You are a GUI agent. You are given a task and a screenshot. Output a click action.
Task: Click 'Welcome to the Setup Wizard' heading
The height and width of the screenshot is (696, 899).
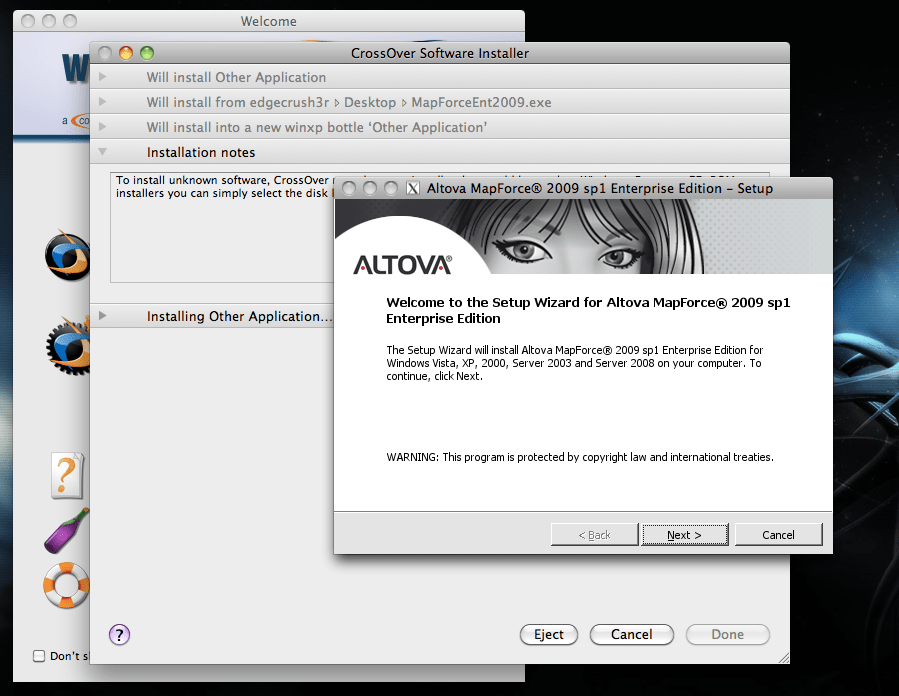pos(588,310)
